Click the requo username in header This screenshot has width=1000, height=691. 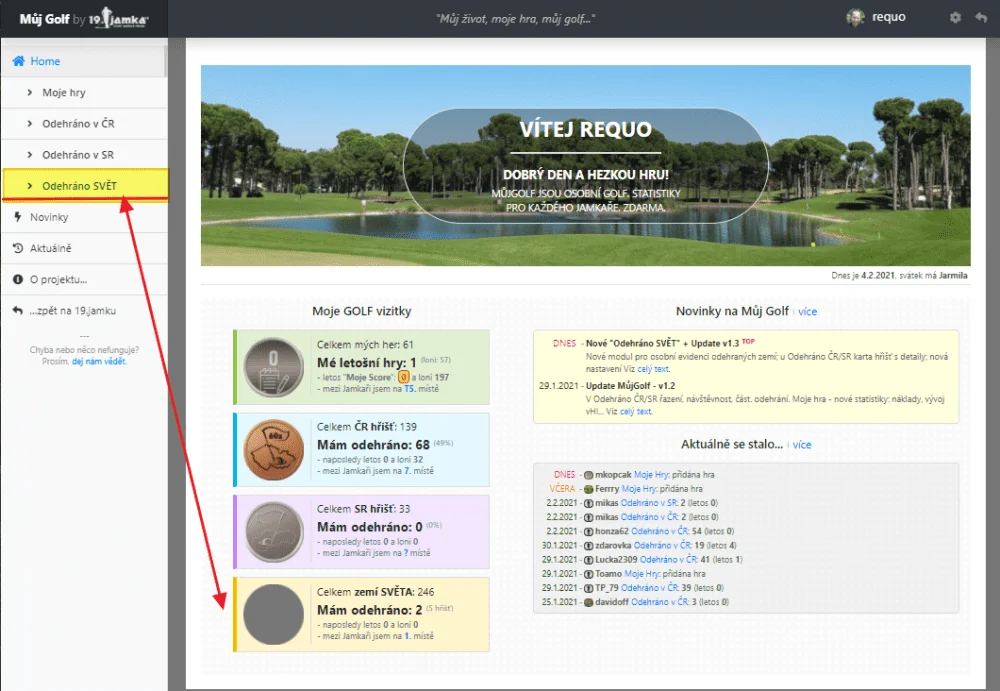[888, 17]
